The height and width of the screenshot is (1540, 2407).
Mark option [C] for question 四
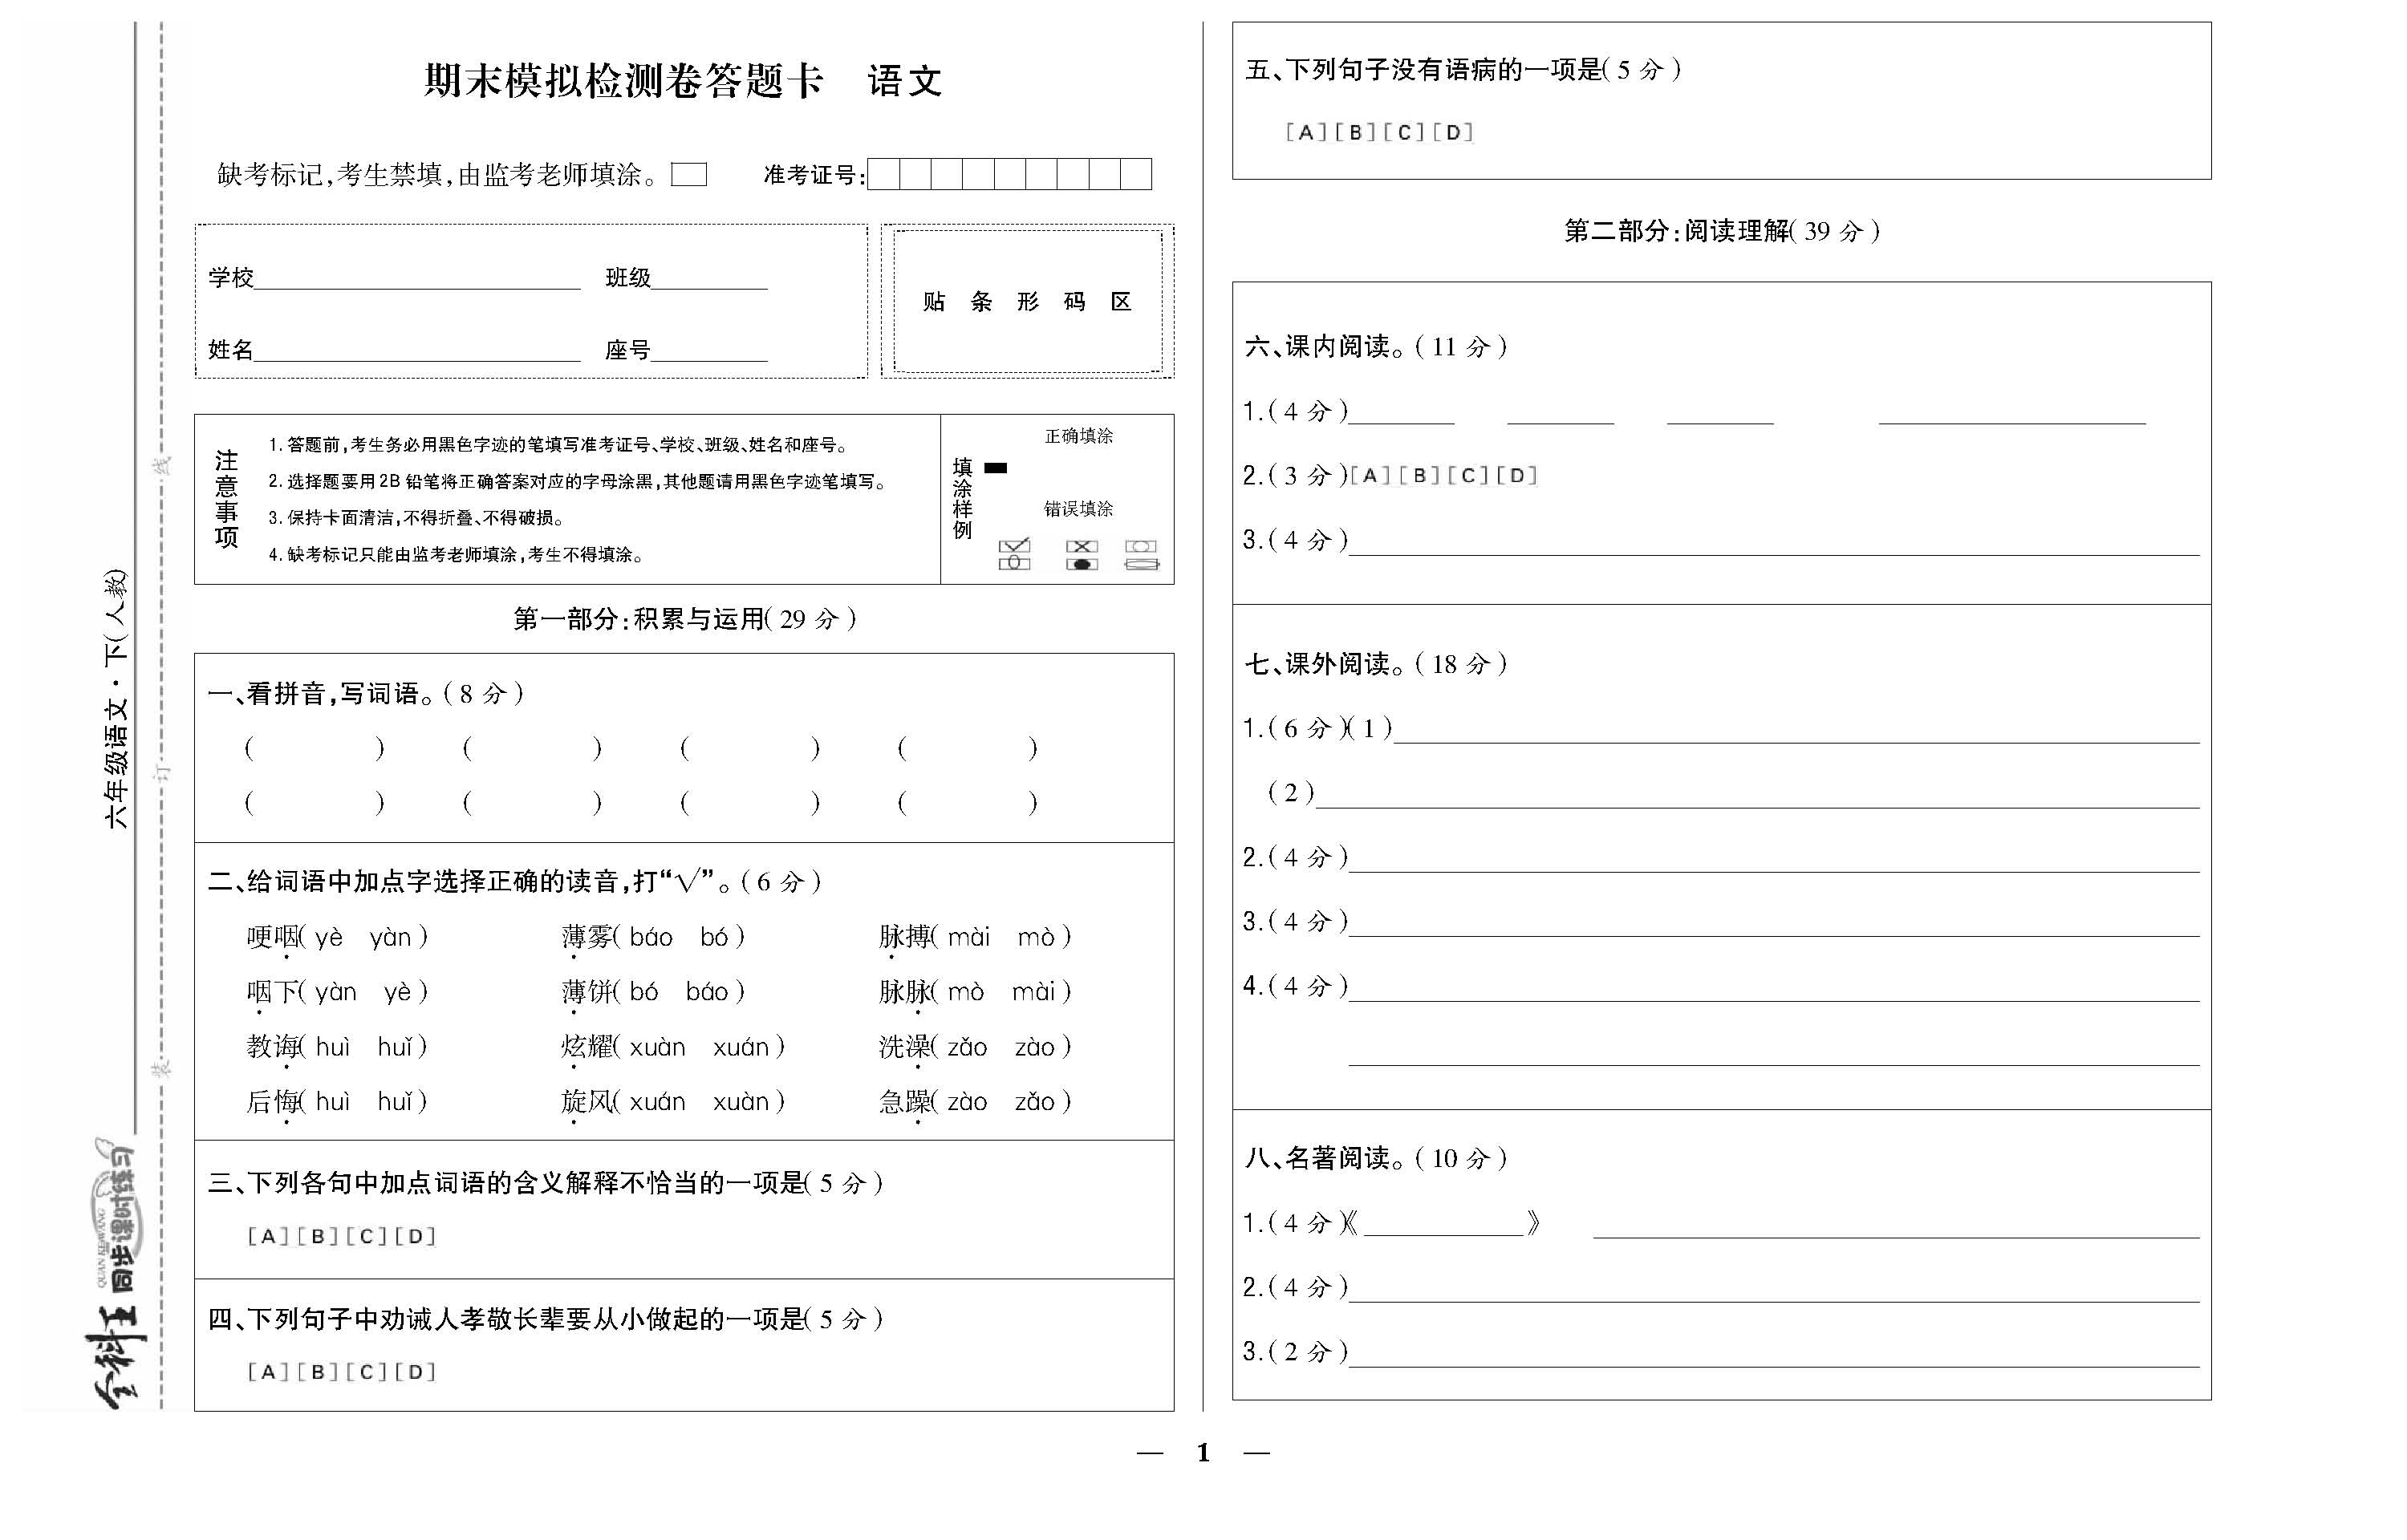(x=366, y=1372)
